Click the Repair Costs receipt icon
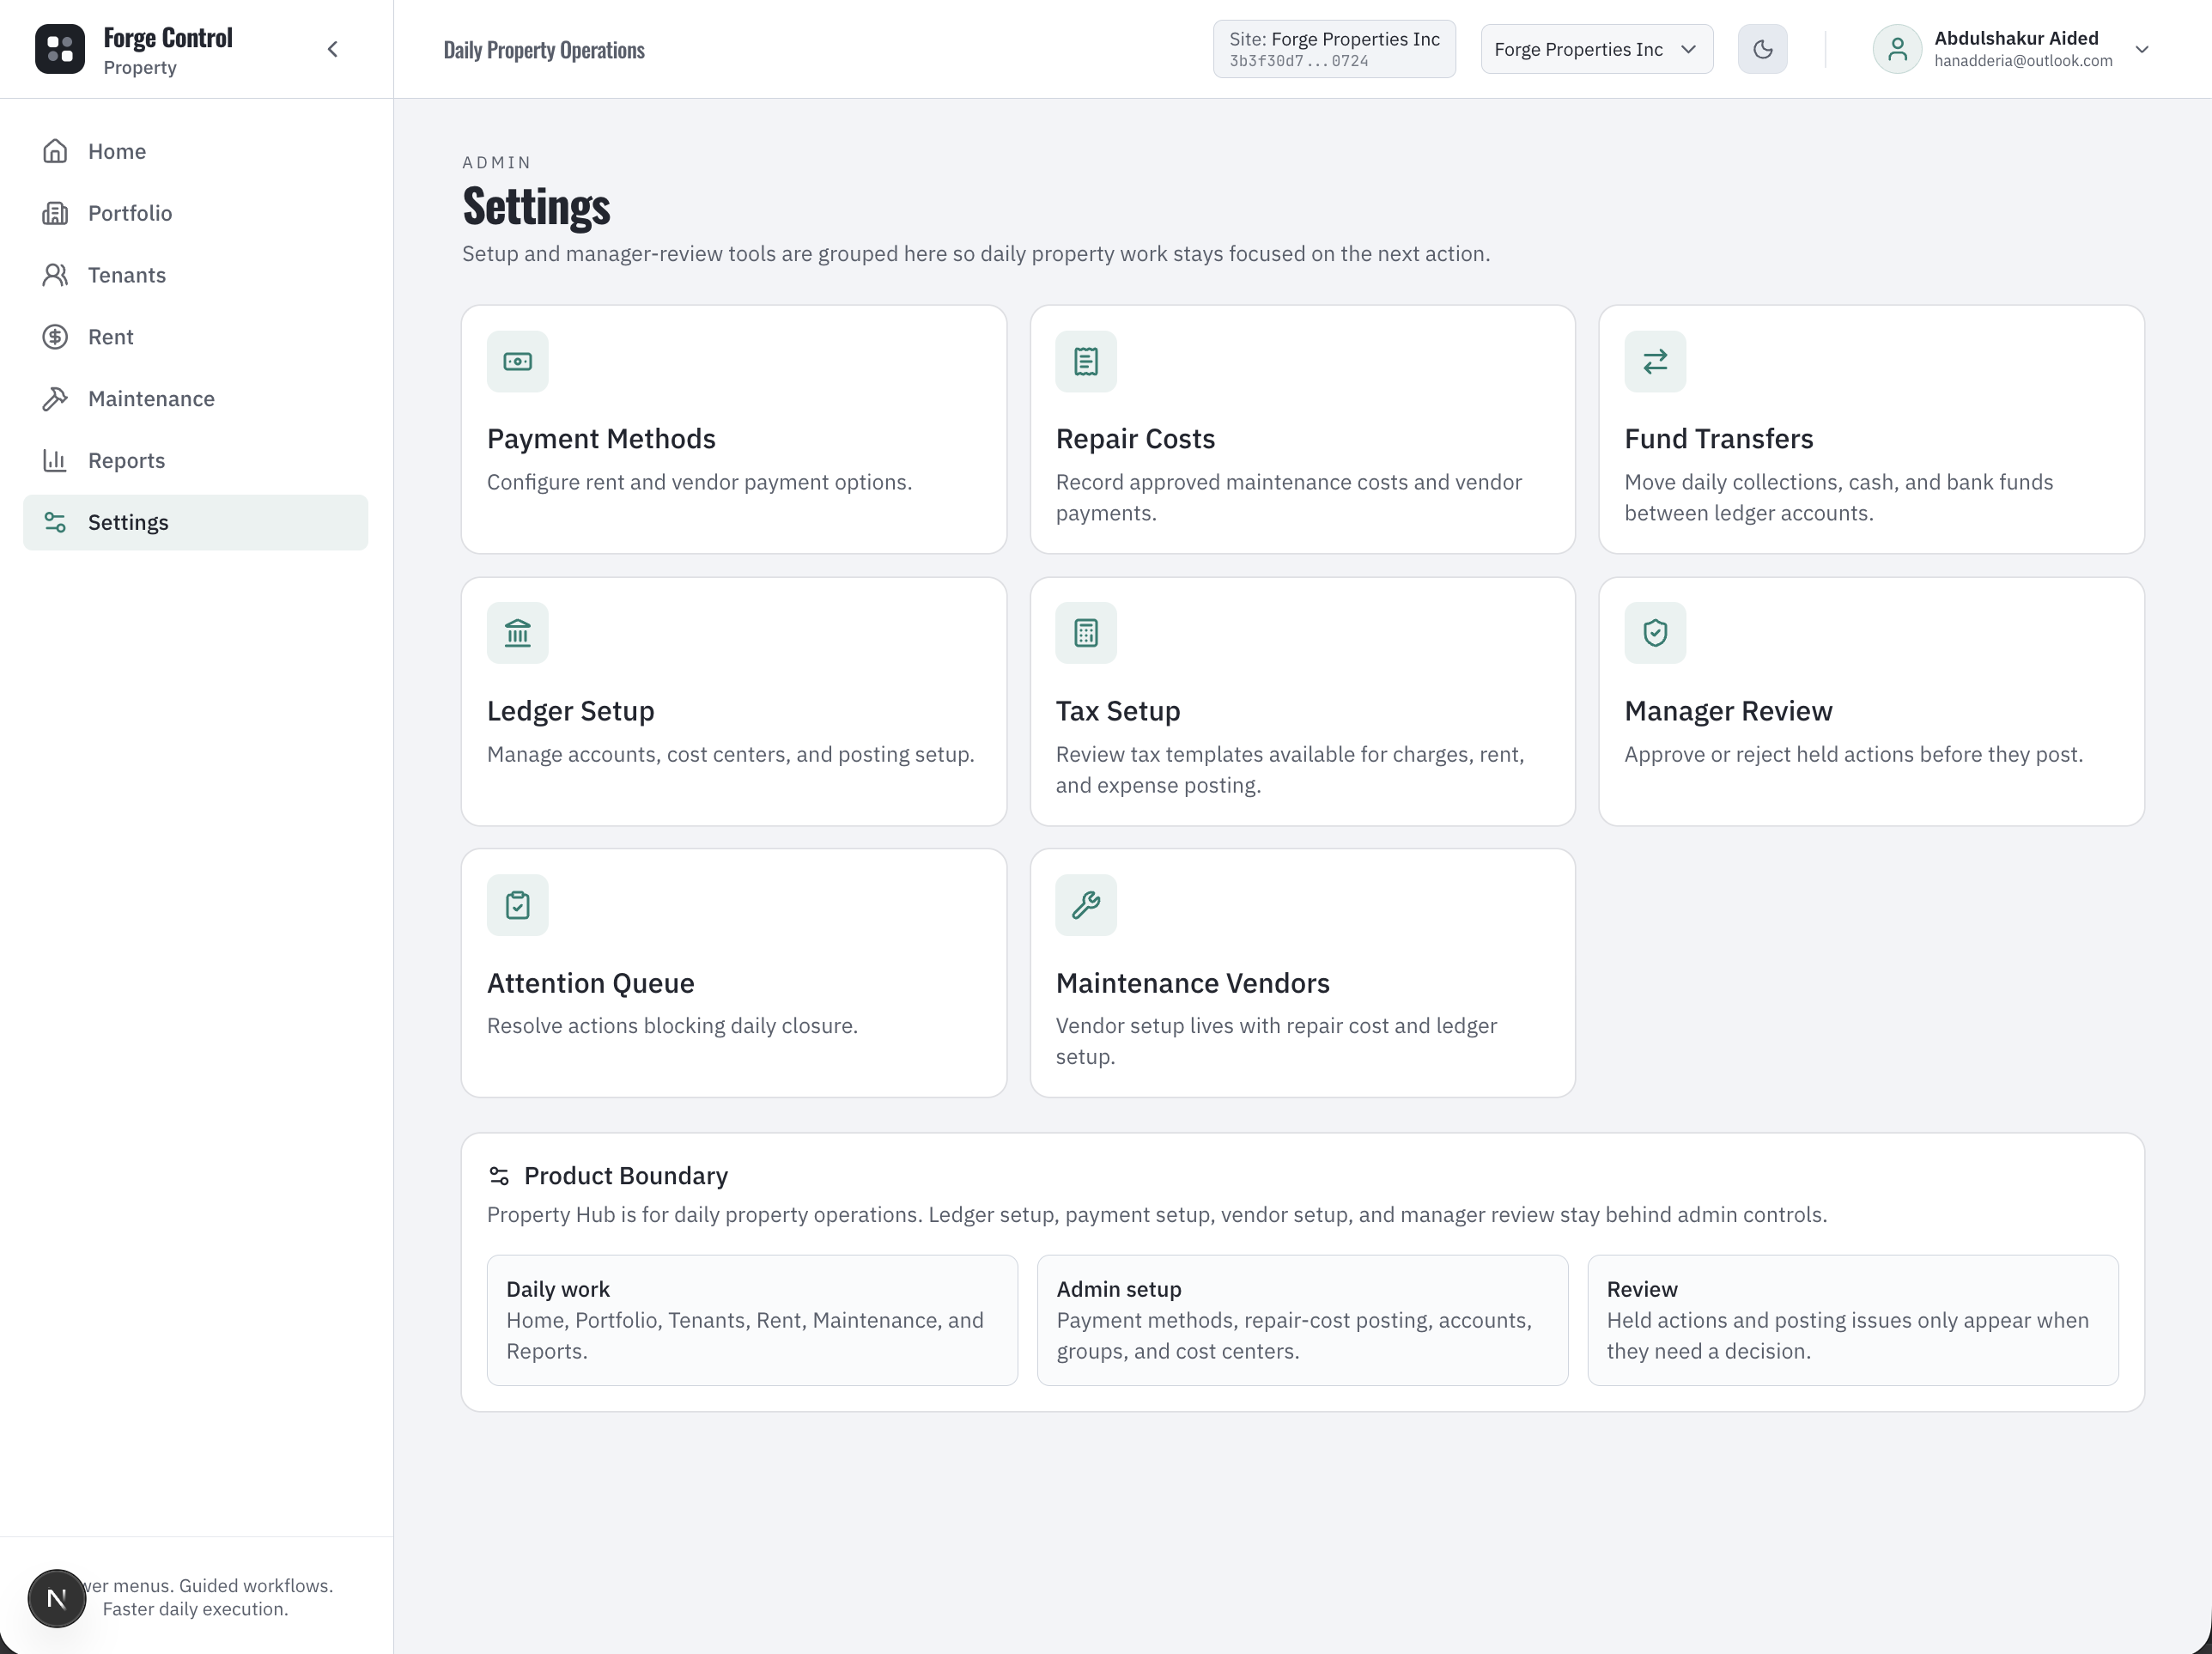 point(1086,361)
